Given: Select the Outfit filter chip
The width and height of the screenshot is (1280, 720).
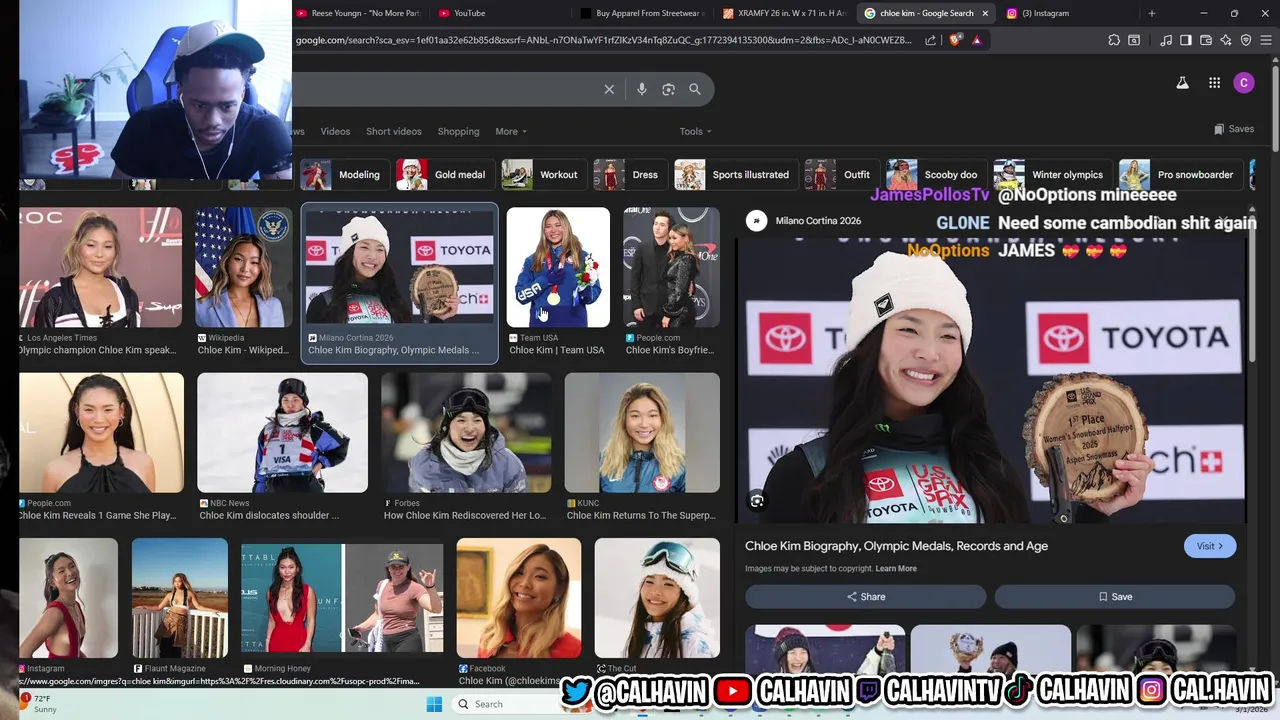Looking at the screenshot, I should click(841, 174).
